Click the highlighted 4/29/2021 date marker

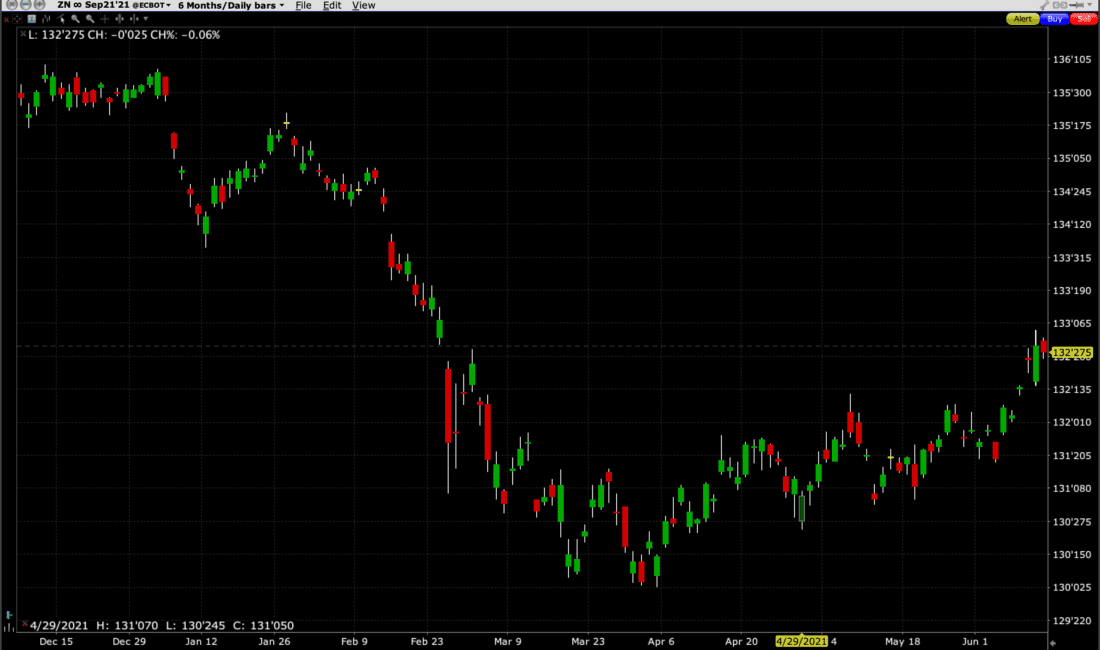point(800,641)
